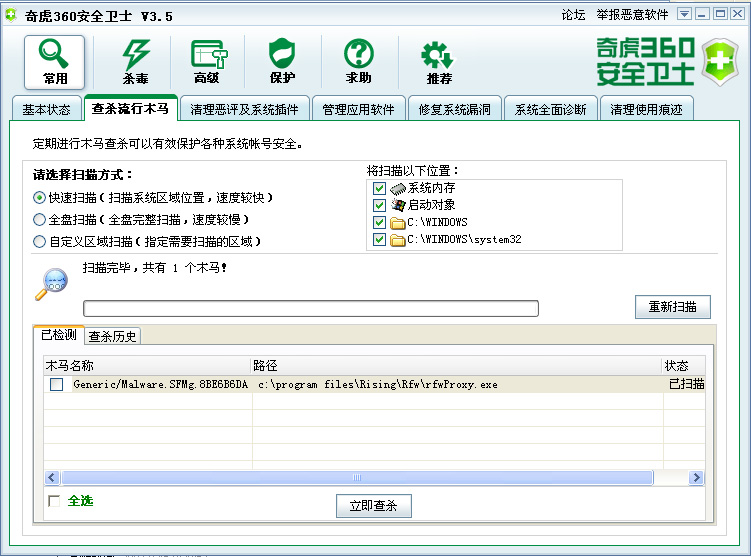Click the 重新扫描 rescan button
The image size is (751, 557).
[672, 307]
